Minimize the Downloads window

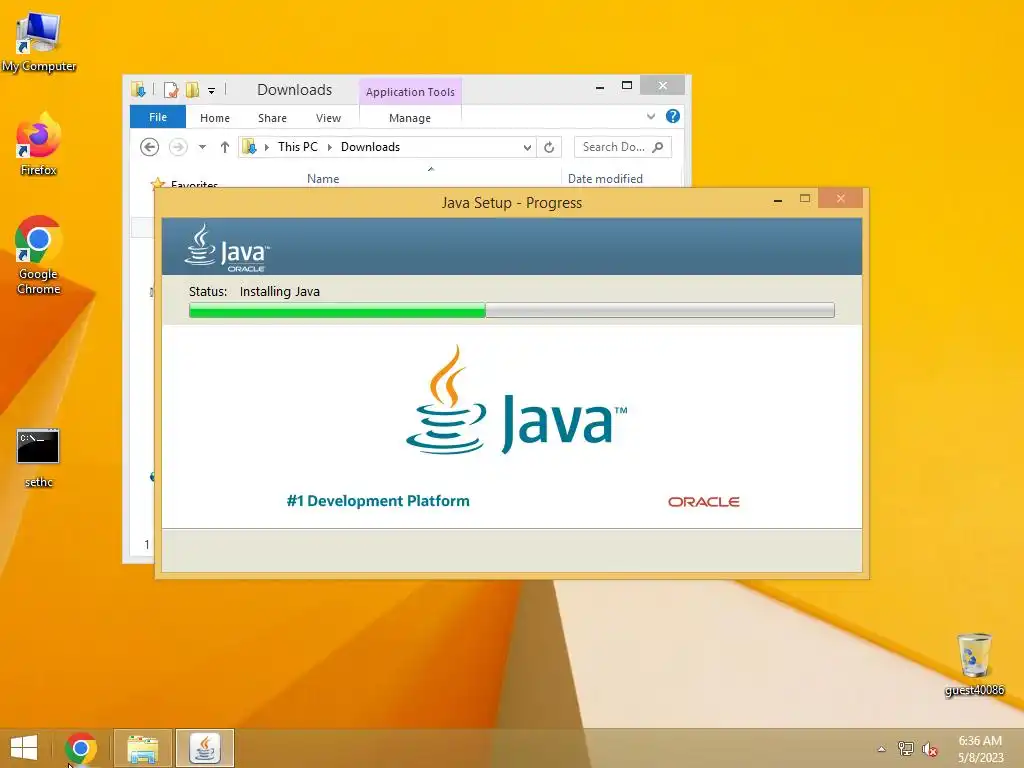(600, 86)
